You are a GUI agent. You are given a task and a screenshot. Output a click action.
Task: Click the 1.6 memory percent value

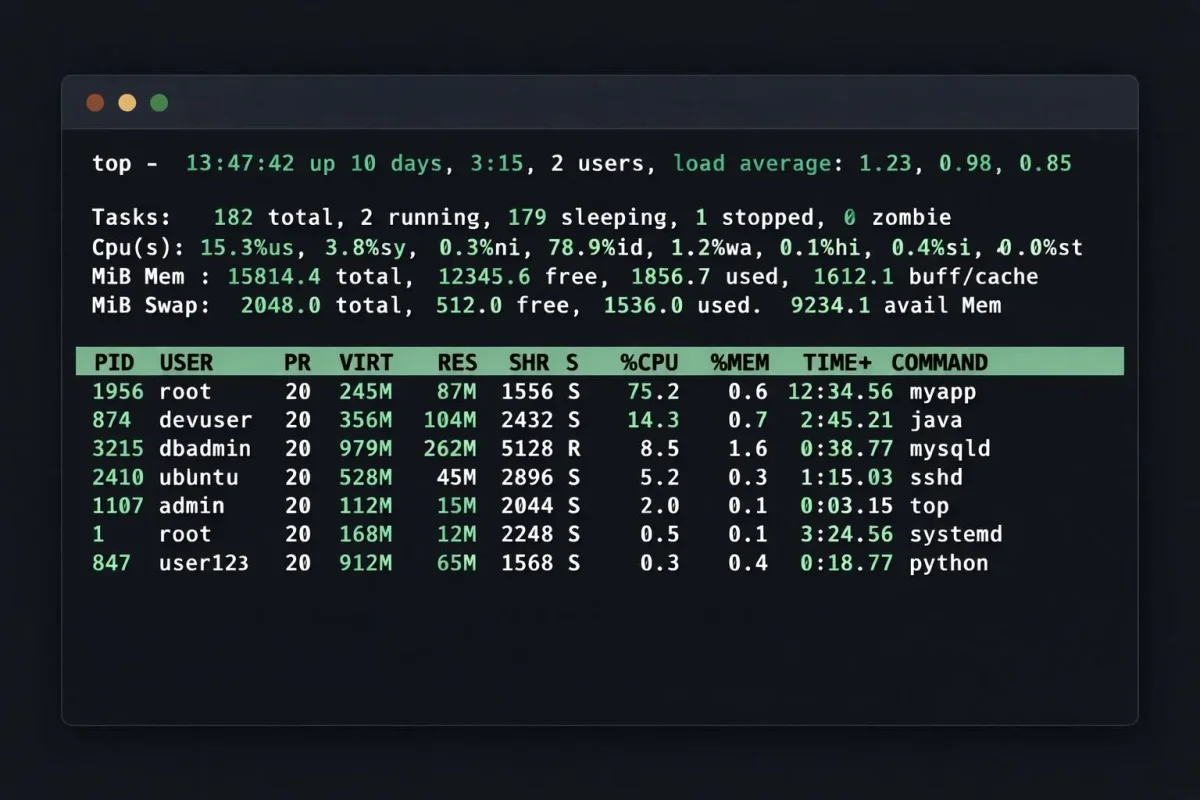747,449
